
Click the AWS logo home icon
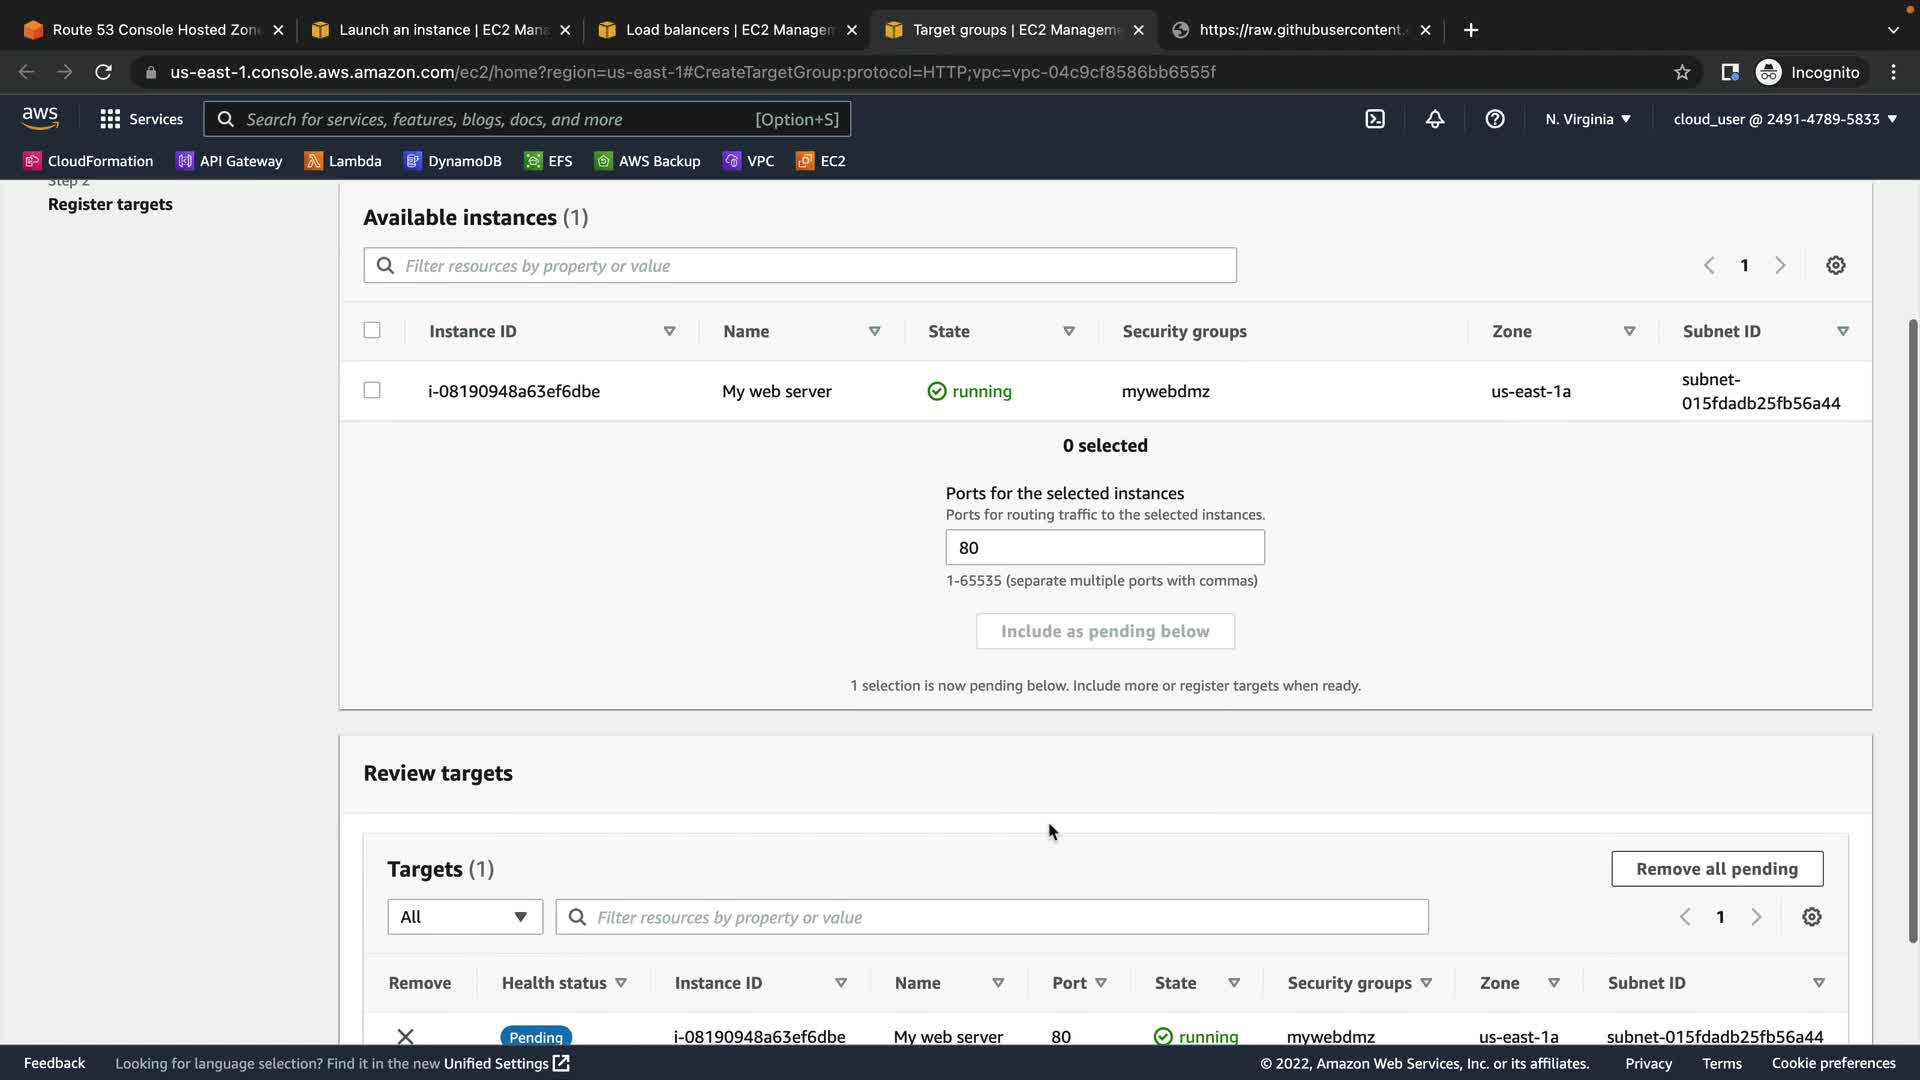click(40, 118)
